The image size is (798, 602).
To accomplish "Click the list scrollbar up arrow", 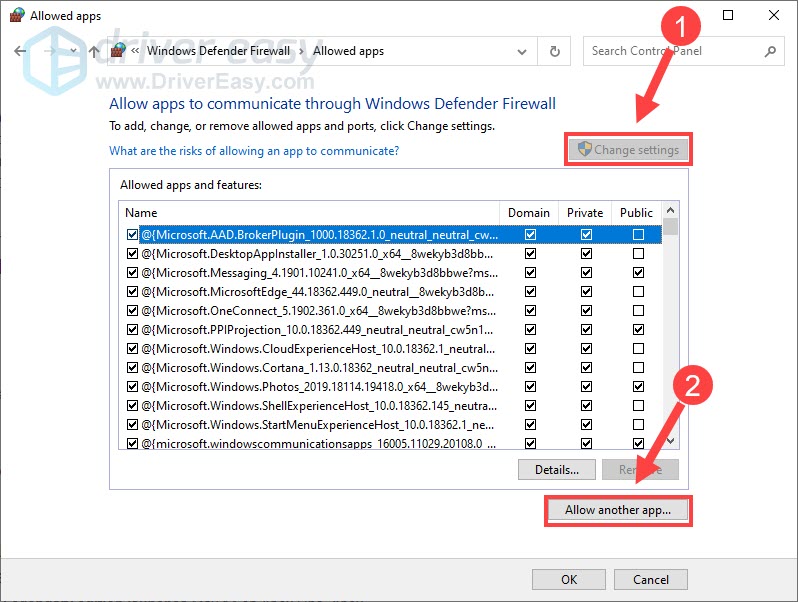I will 670,210.
